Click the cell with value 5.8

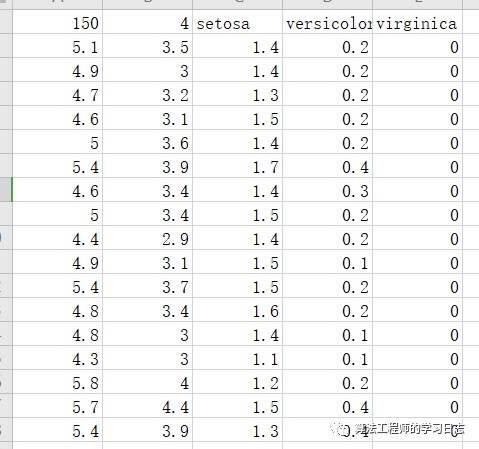pos(57,382)
